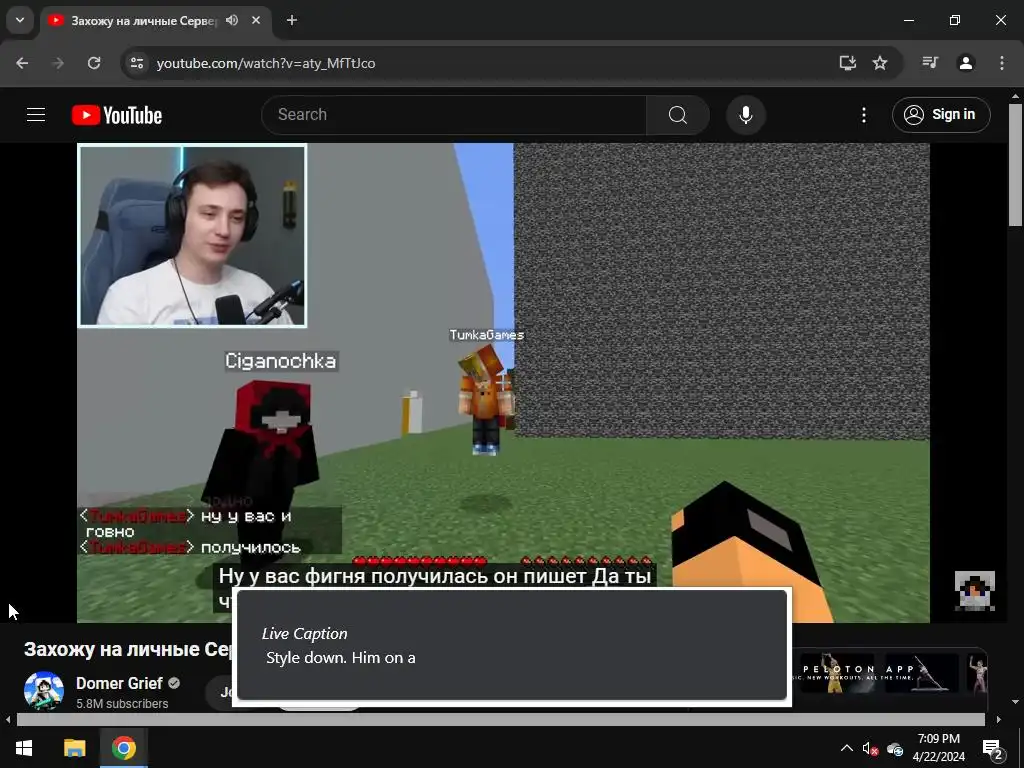Click the horizontal page scrollbar
The height and width of the screenshot is (768, 1024).
click(x=501, y=720)
